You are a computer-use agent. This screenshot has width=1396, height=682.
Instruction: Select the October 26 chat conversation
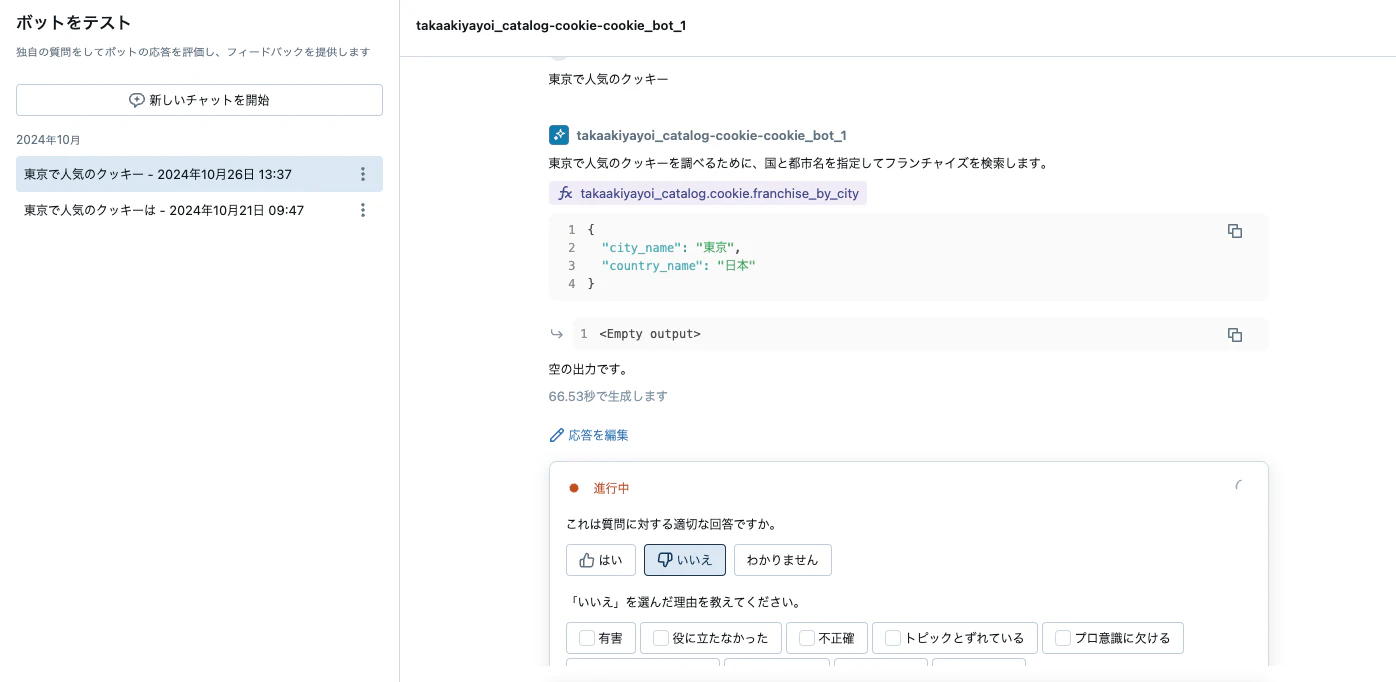point(160,174)
